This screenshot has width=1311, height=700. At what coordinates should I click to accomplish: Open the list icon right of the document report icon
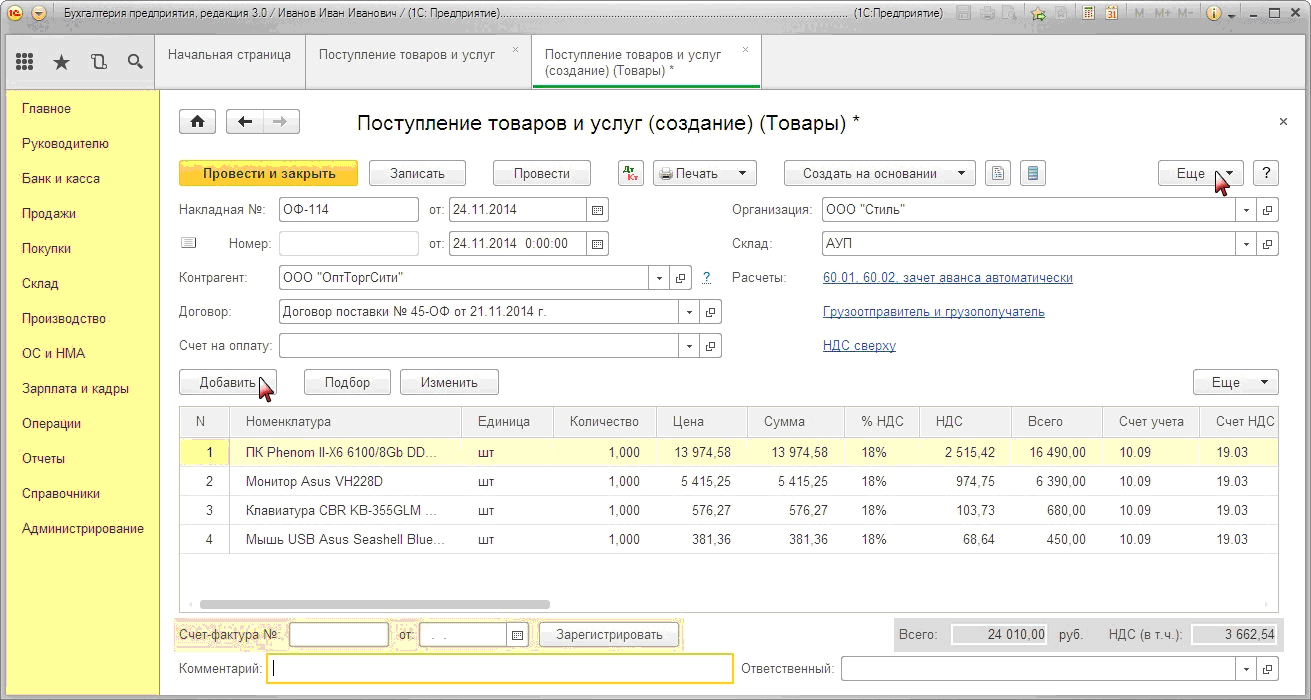[x=1034, y=173]
